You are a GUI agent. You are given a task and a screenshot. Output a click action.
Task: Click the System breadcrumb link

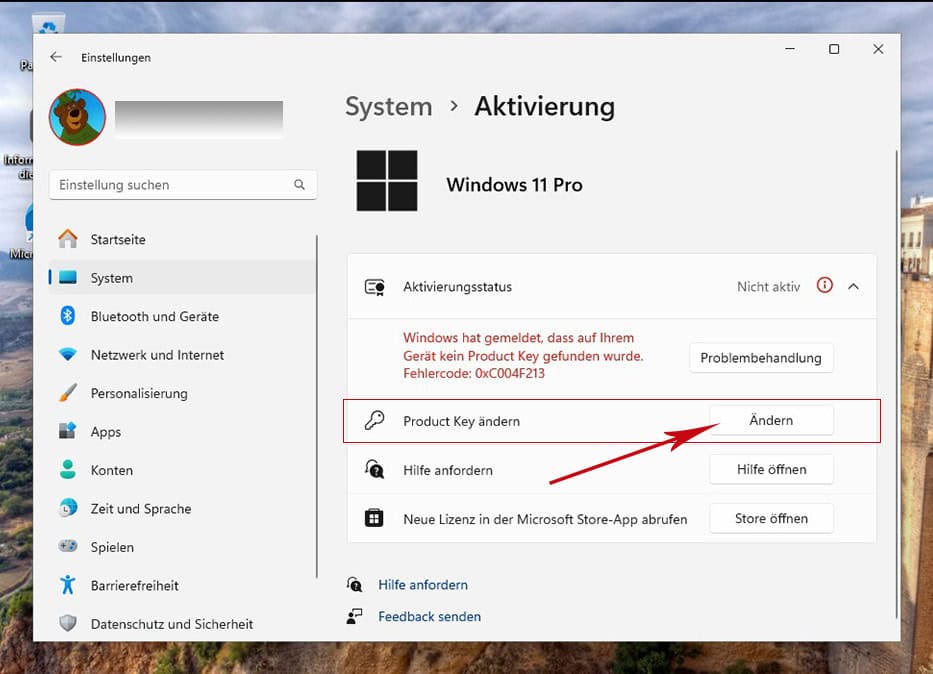pyautogui.click(x=388, y=107)
